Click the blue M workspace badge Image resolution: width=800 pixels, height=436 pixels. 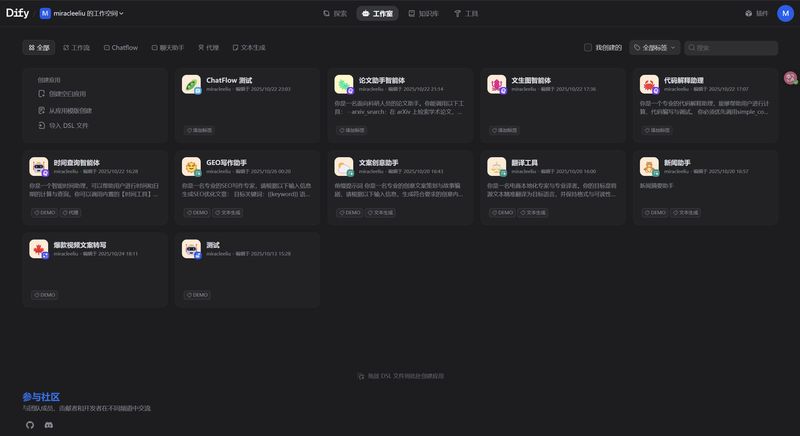point(45,13)
